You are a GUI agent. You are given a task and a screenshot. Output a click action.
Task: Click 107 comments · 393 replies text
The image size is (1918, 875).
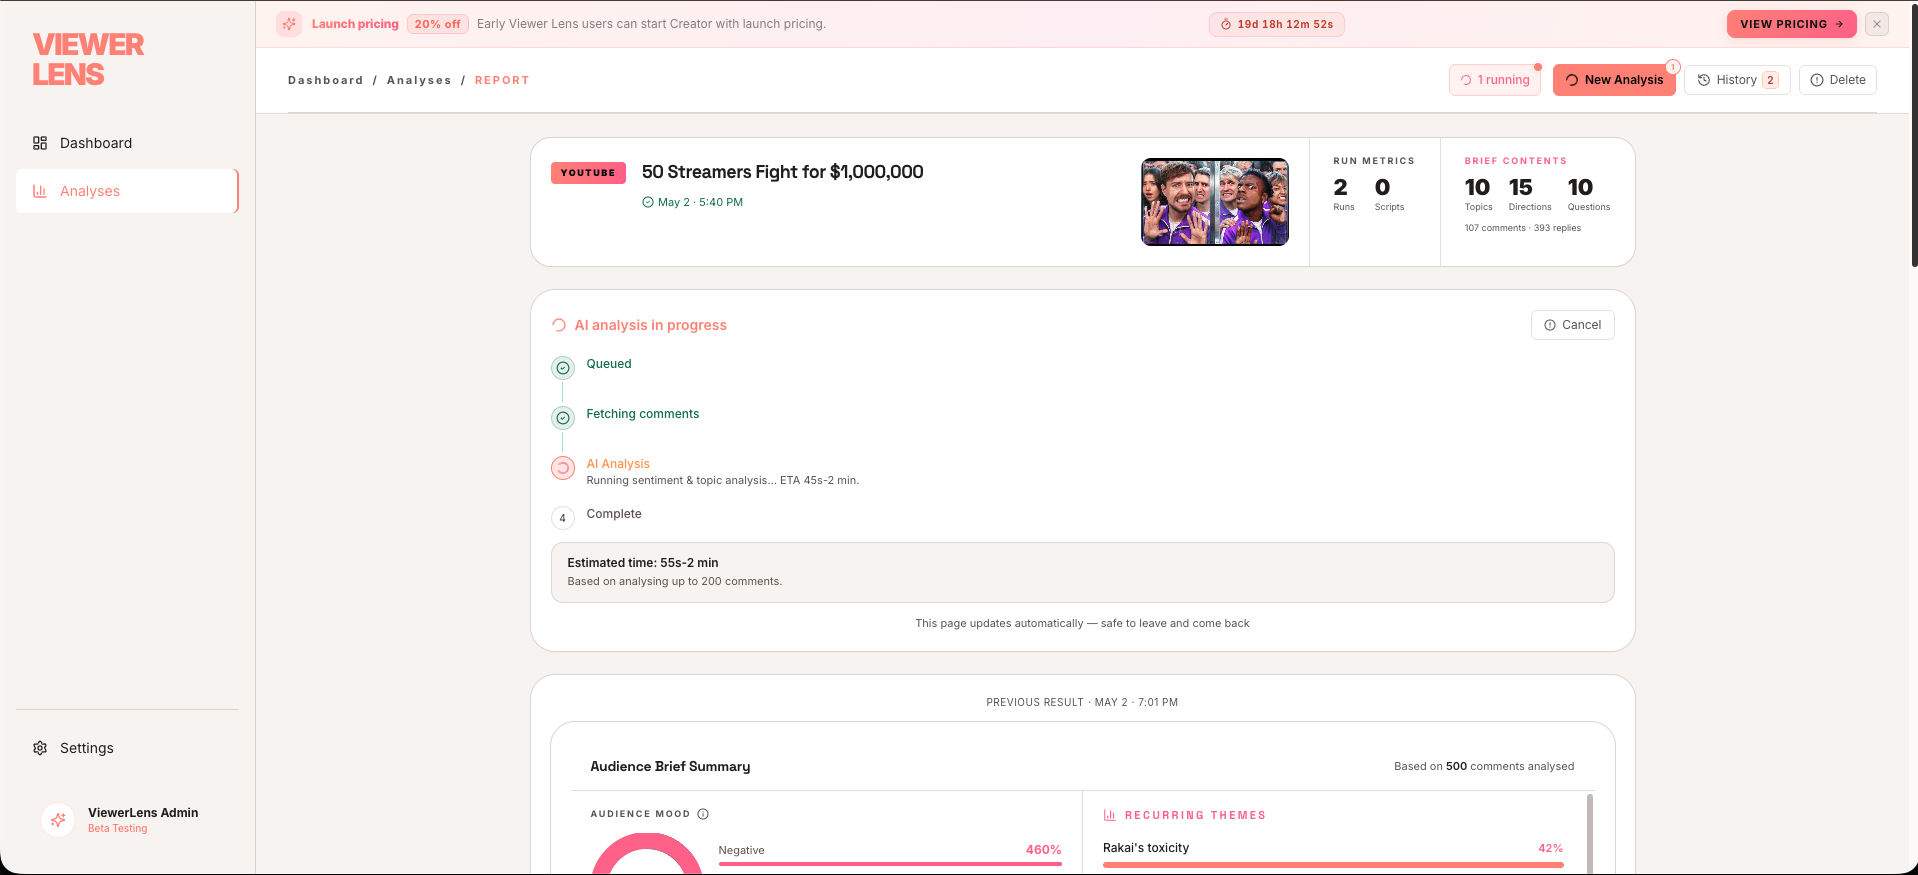[1523, 228]
